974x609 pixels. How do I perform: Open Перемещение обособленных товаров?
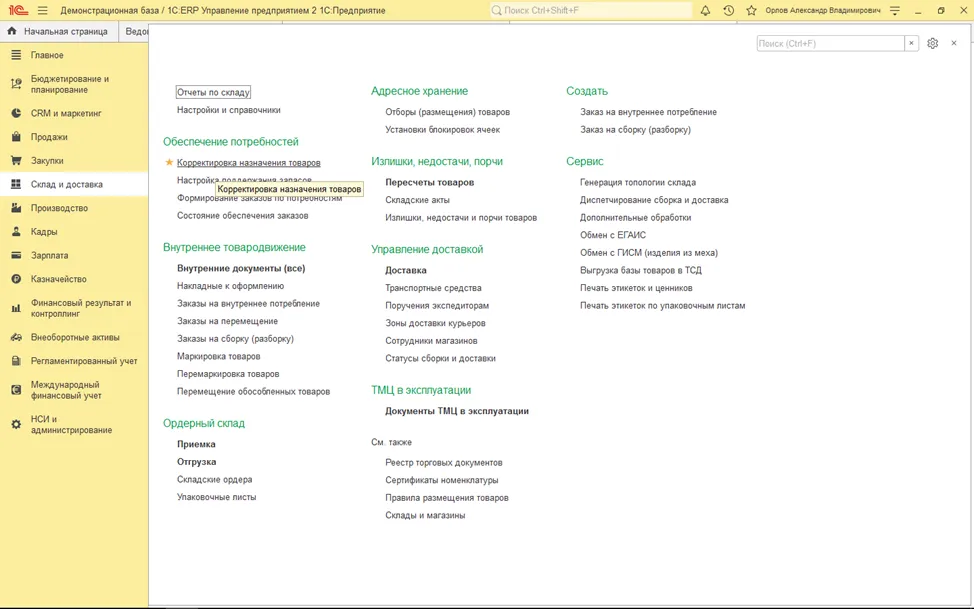[253, 392]
